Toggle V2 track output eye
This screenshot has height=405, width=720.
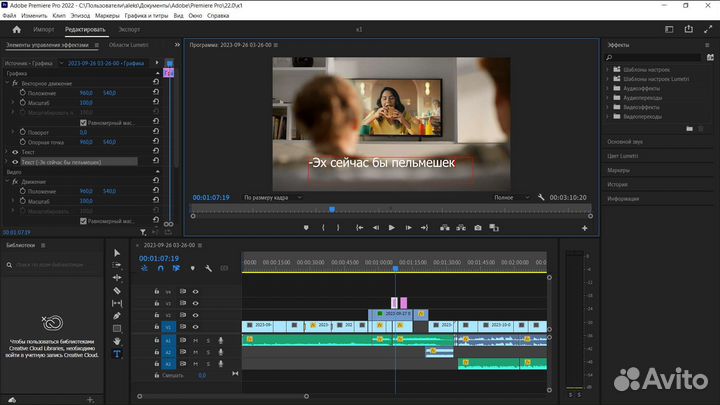click(196, 315)
